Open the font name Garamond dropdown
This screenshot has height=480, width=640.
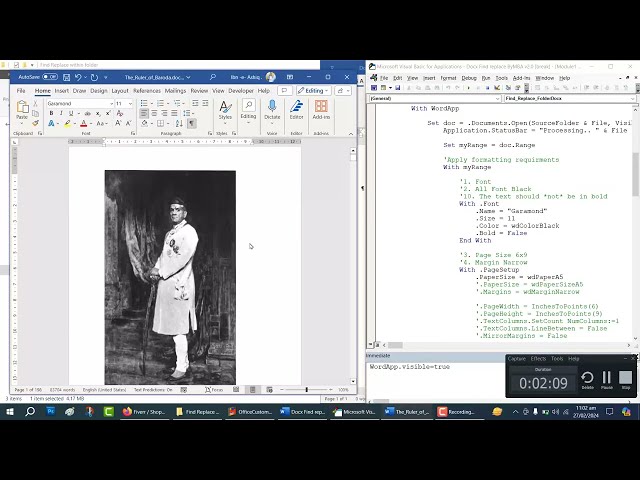coord(111,104)
